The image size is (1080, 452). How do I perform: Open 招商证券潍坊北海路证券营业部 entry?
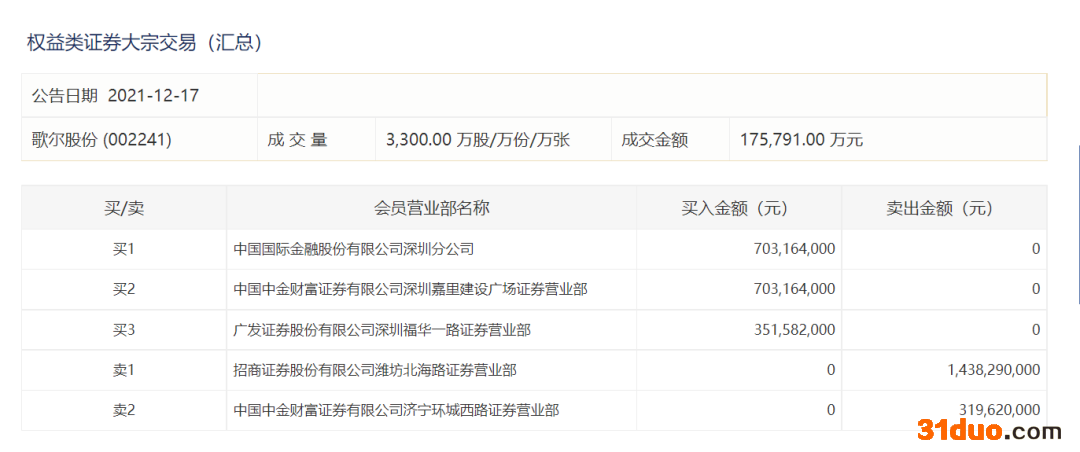tap(375, 370)
